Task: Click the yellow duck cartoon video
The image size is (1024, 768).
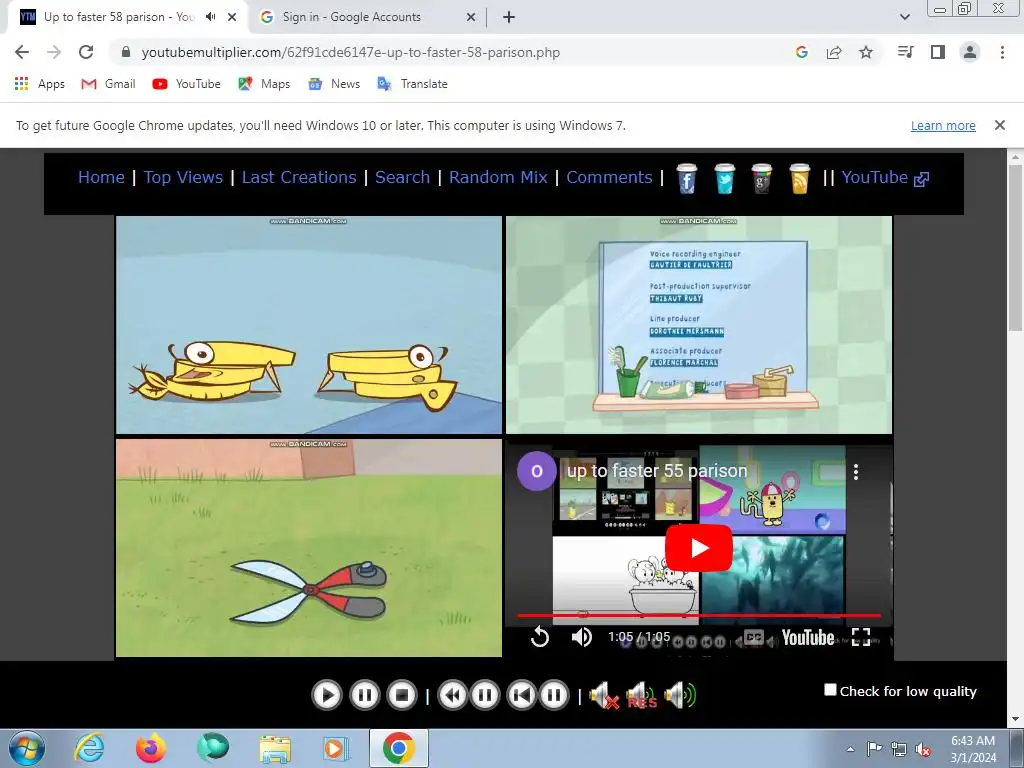Action: [x=309, y=325]
